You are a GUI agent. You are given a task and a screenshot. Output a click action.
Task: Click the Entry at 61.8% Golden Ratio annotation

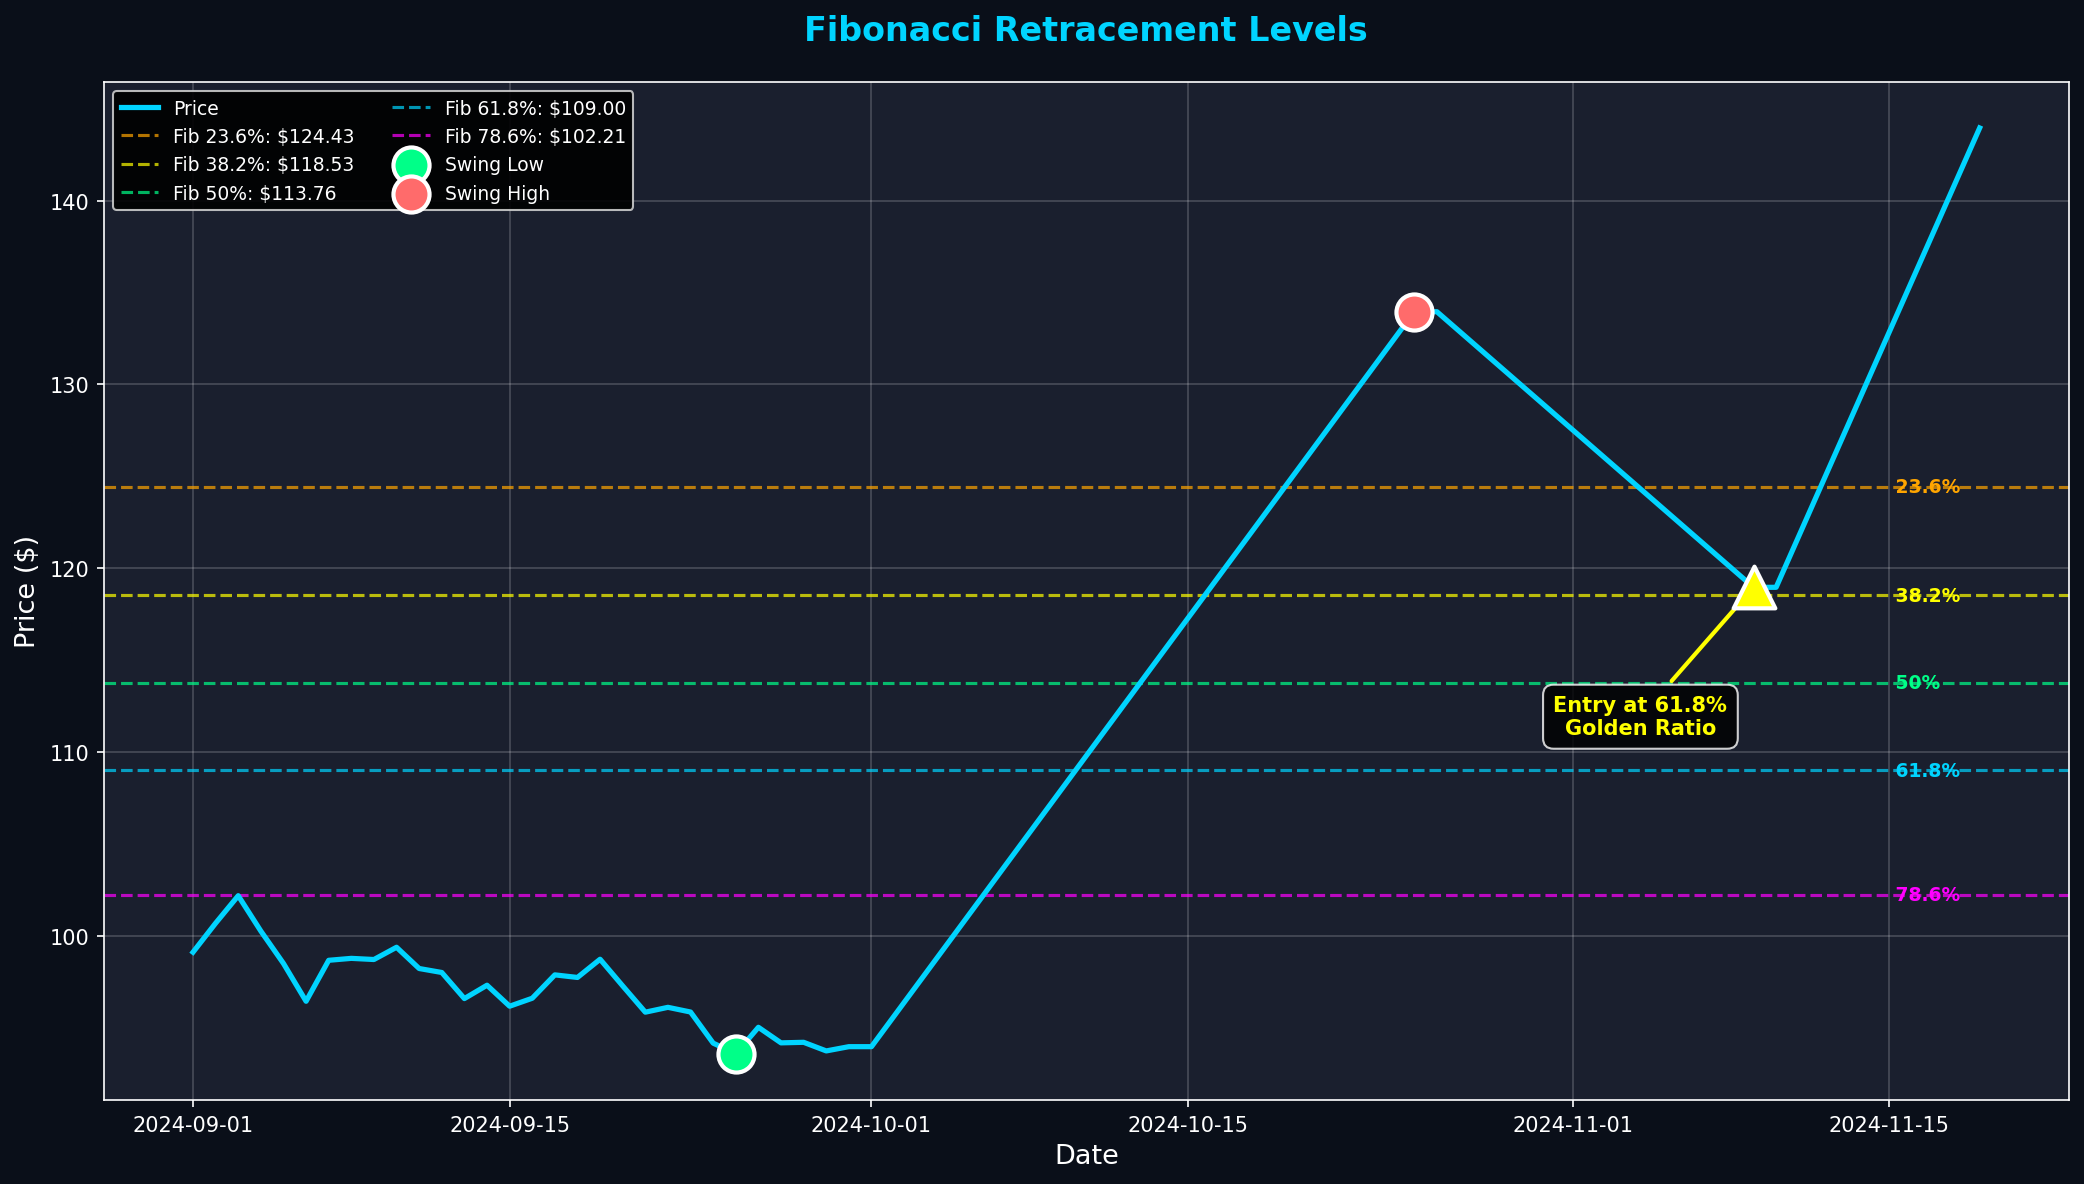[1640, 716]
